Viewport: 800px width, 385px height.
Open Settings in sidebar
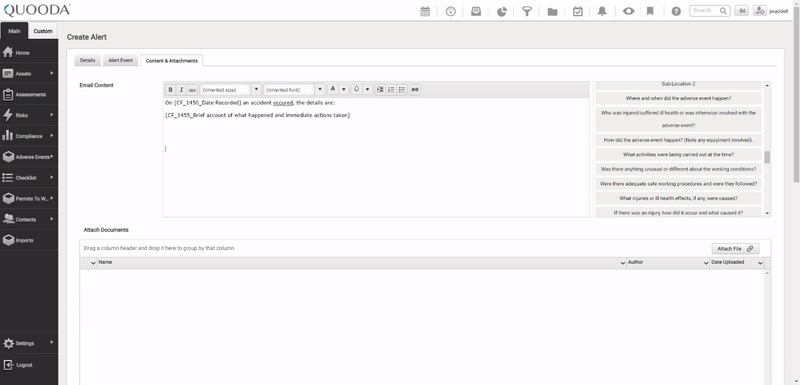[x=29, y=343]
